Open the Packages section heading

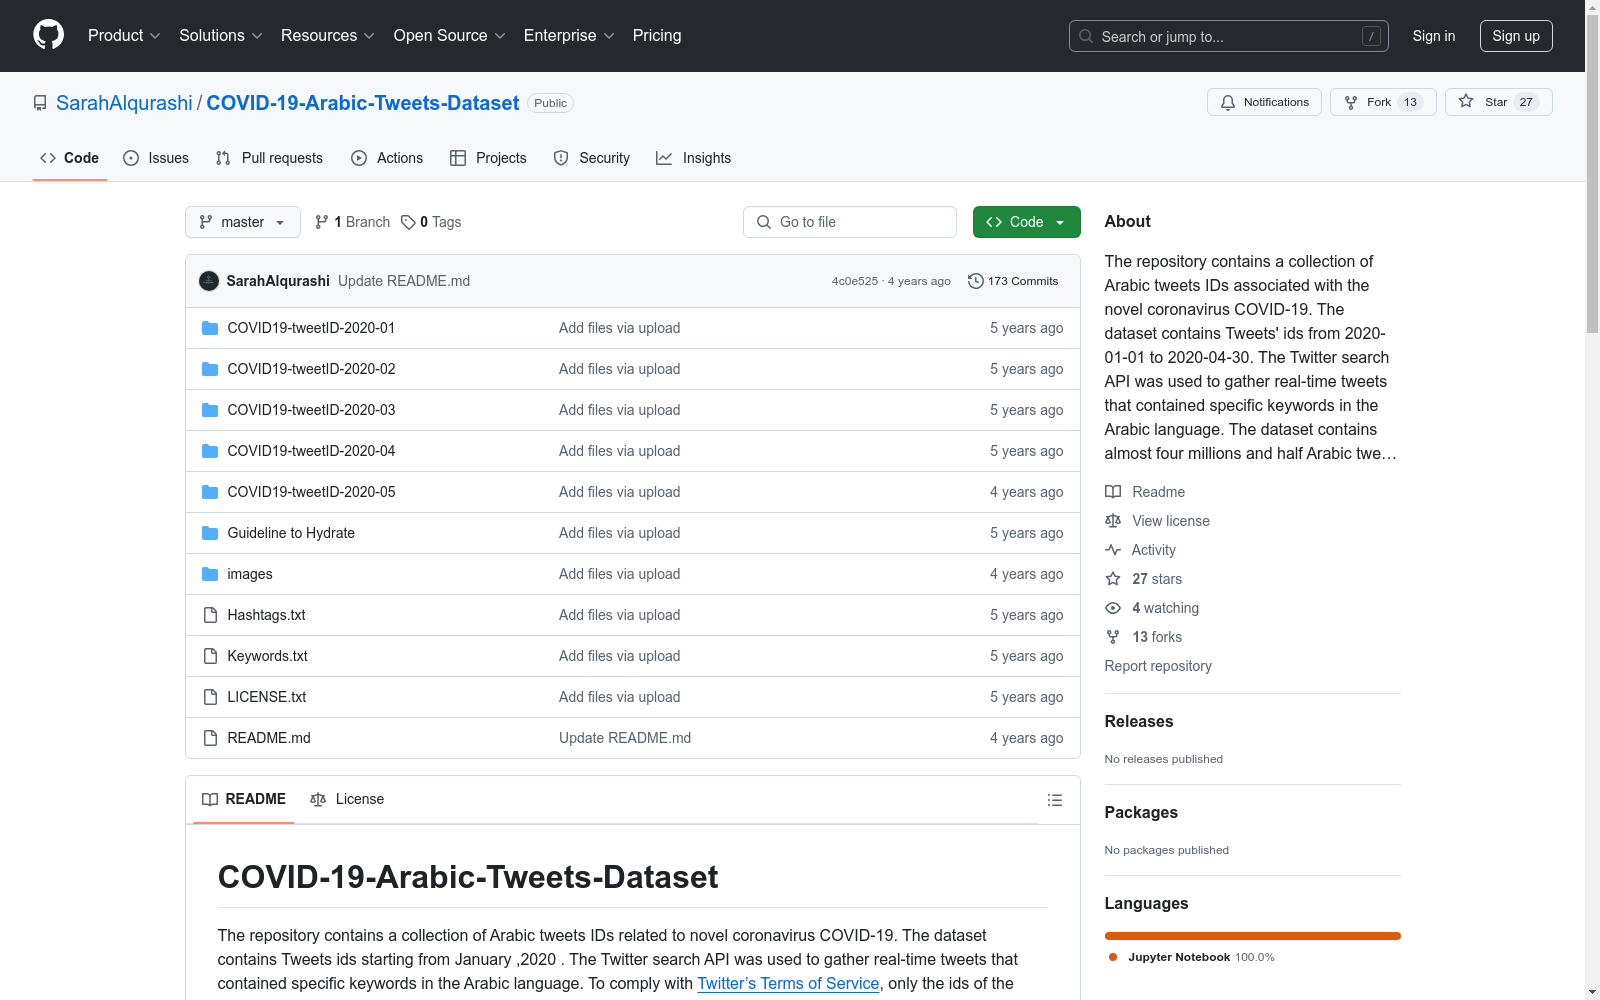[x=1141, y=812]
